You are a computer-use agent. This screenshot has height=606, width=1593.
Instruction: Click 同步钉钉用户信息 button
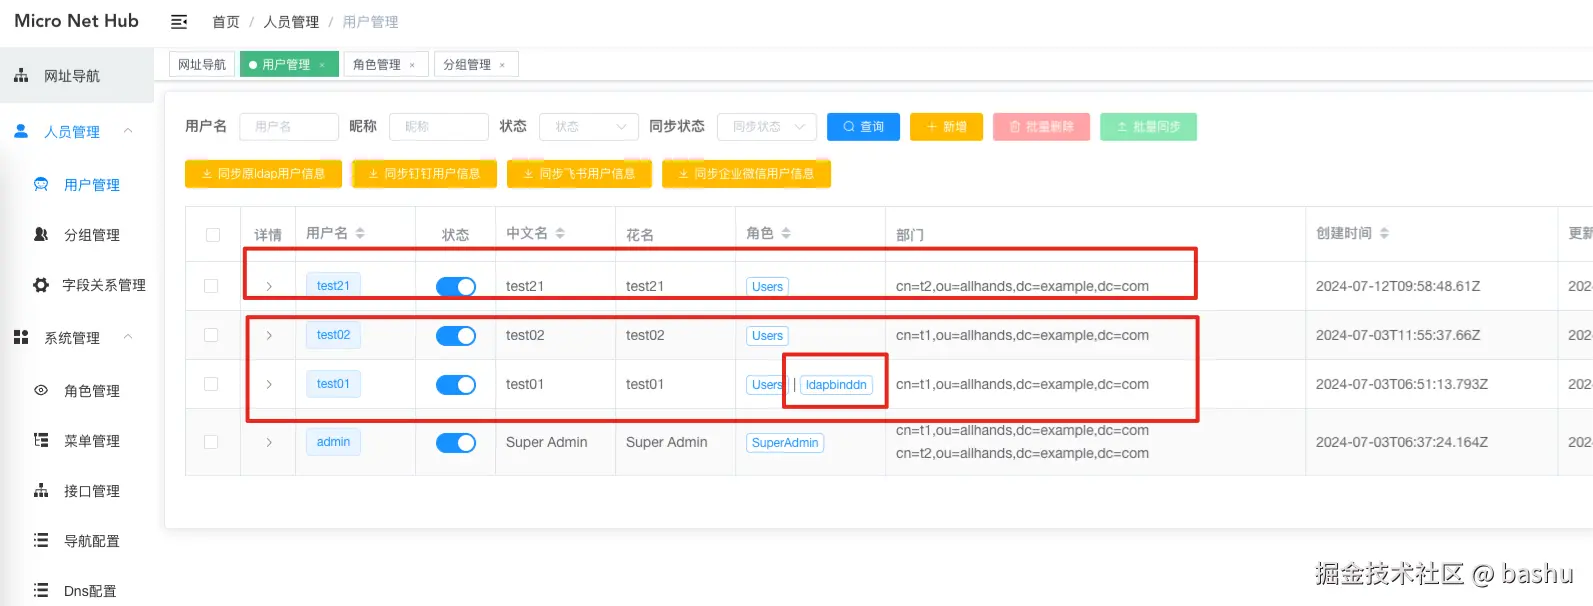tap(424, 174)
